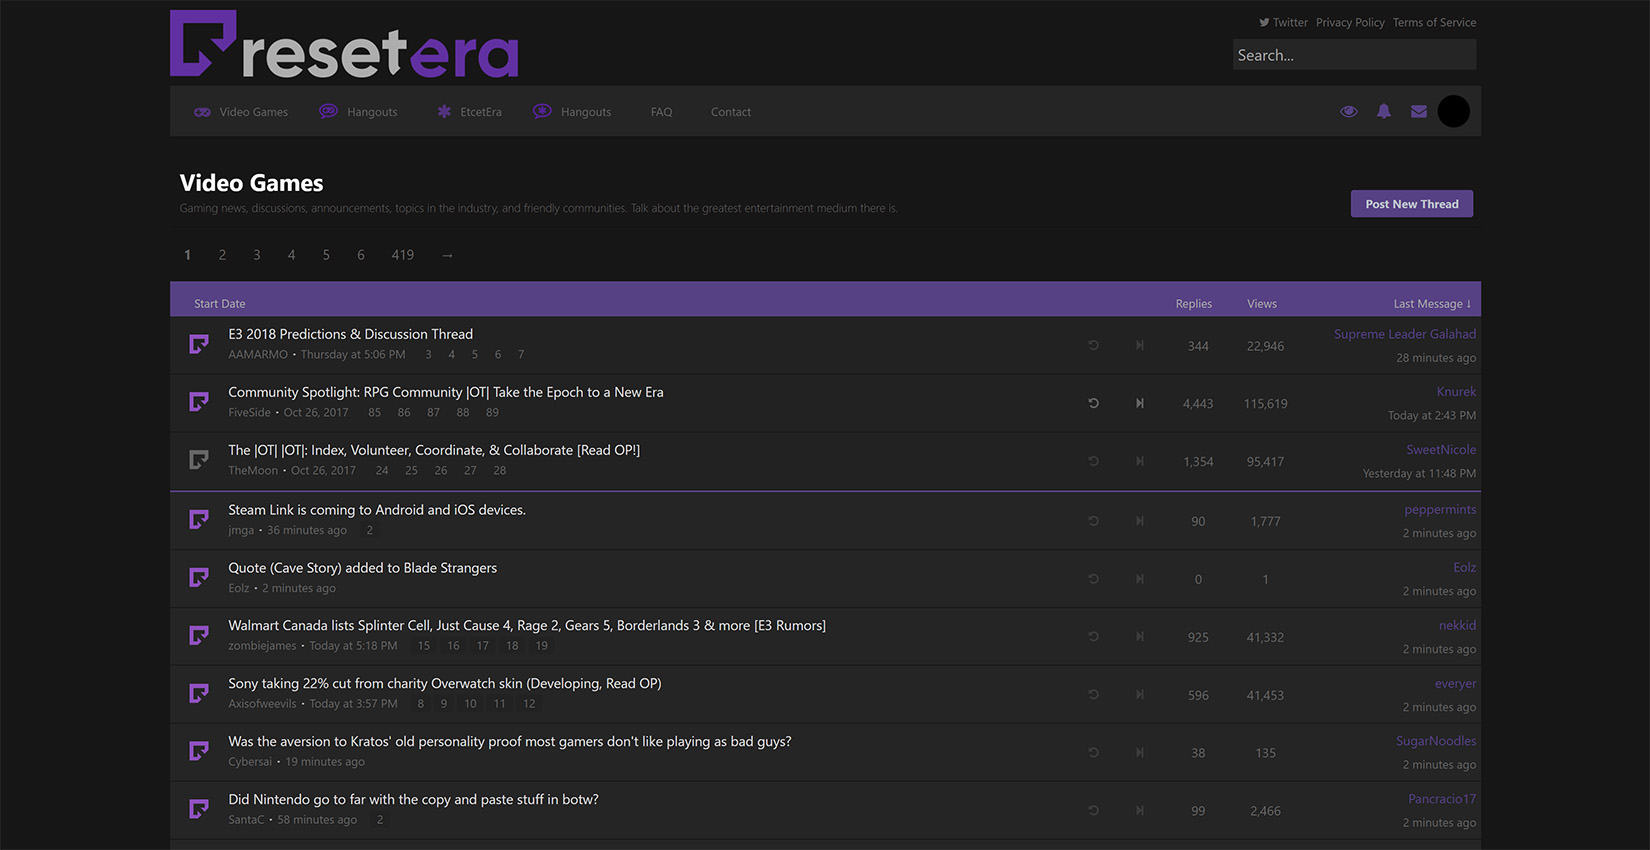Click thread icon for Sony 22% cut

(199, 694)
